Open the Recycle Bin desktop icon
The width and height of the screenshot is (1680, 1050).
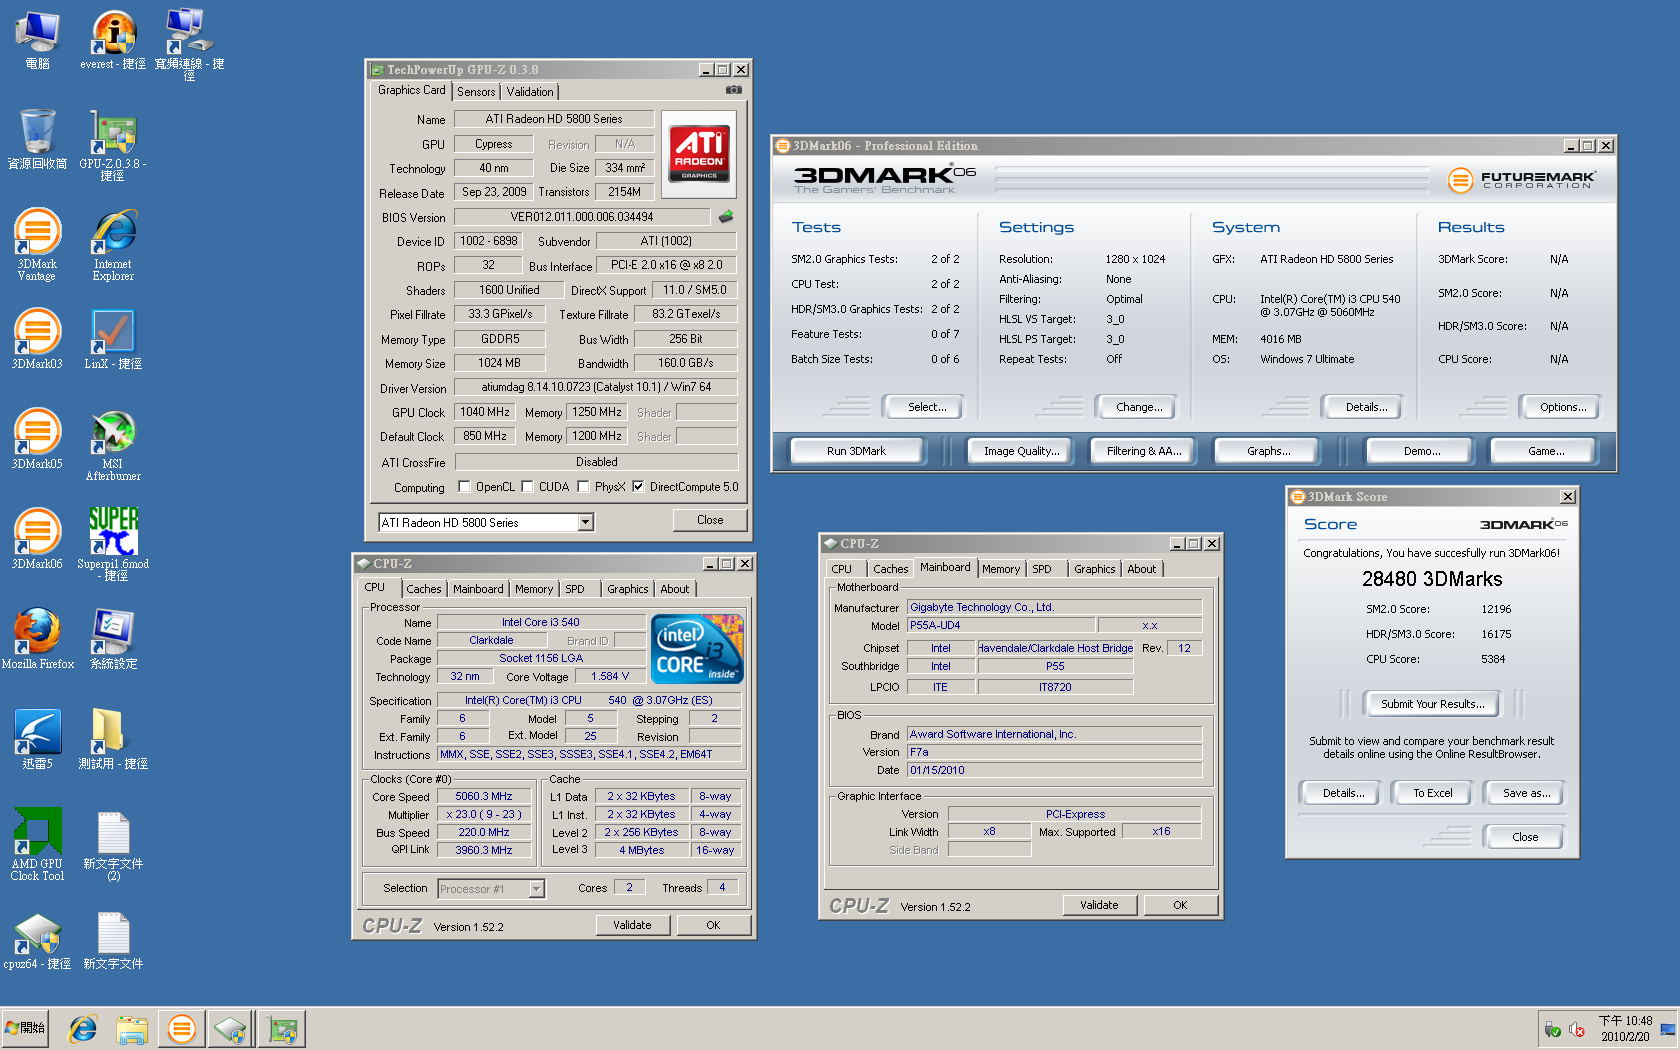click(x=37, y=140)
